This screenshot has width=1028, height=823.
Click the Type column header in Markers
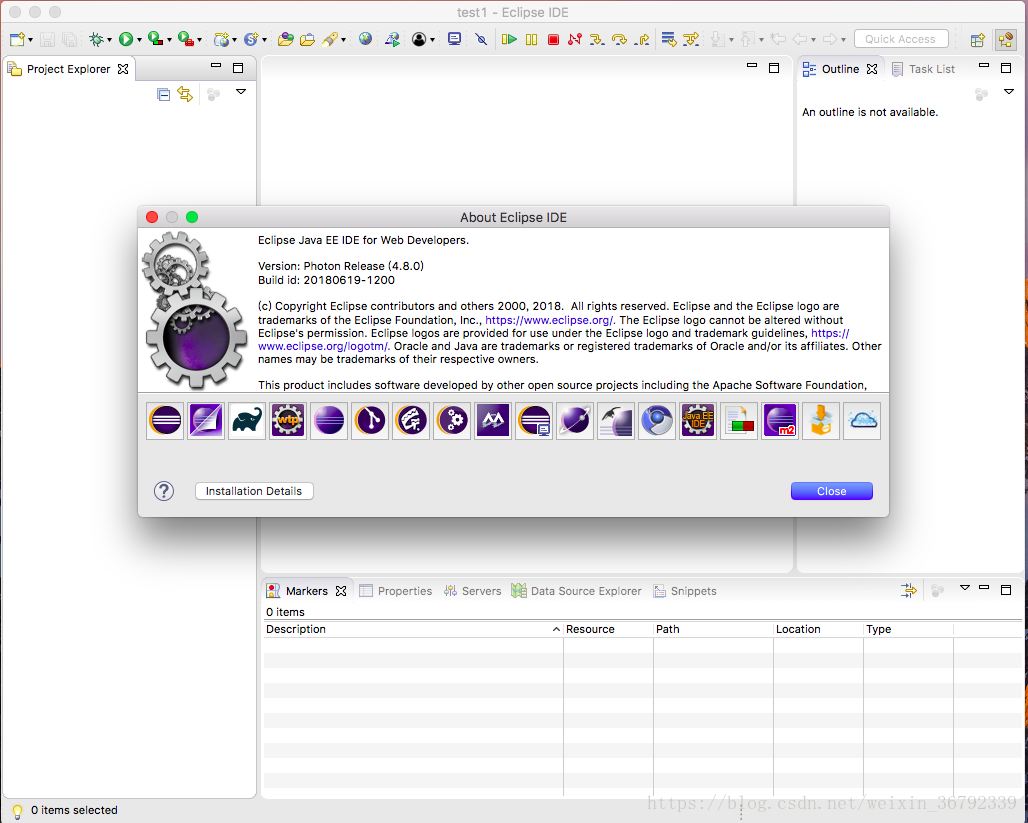(x=908, y=629)
